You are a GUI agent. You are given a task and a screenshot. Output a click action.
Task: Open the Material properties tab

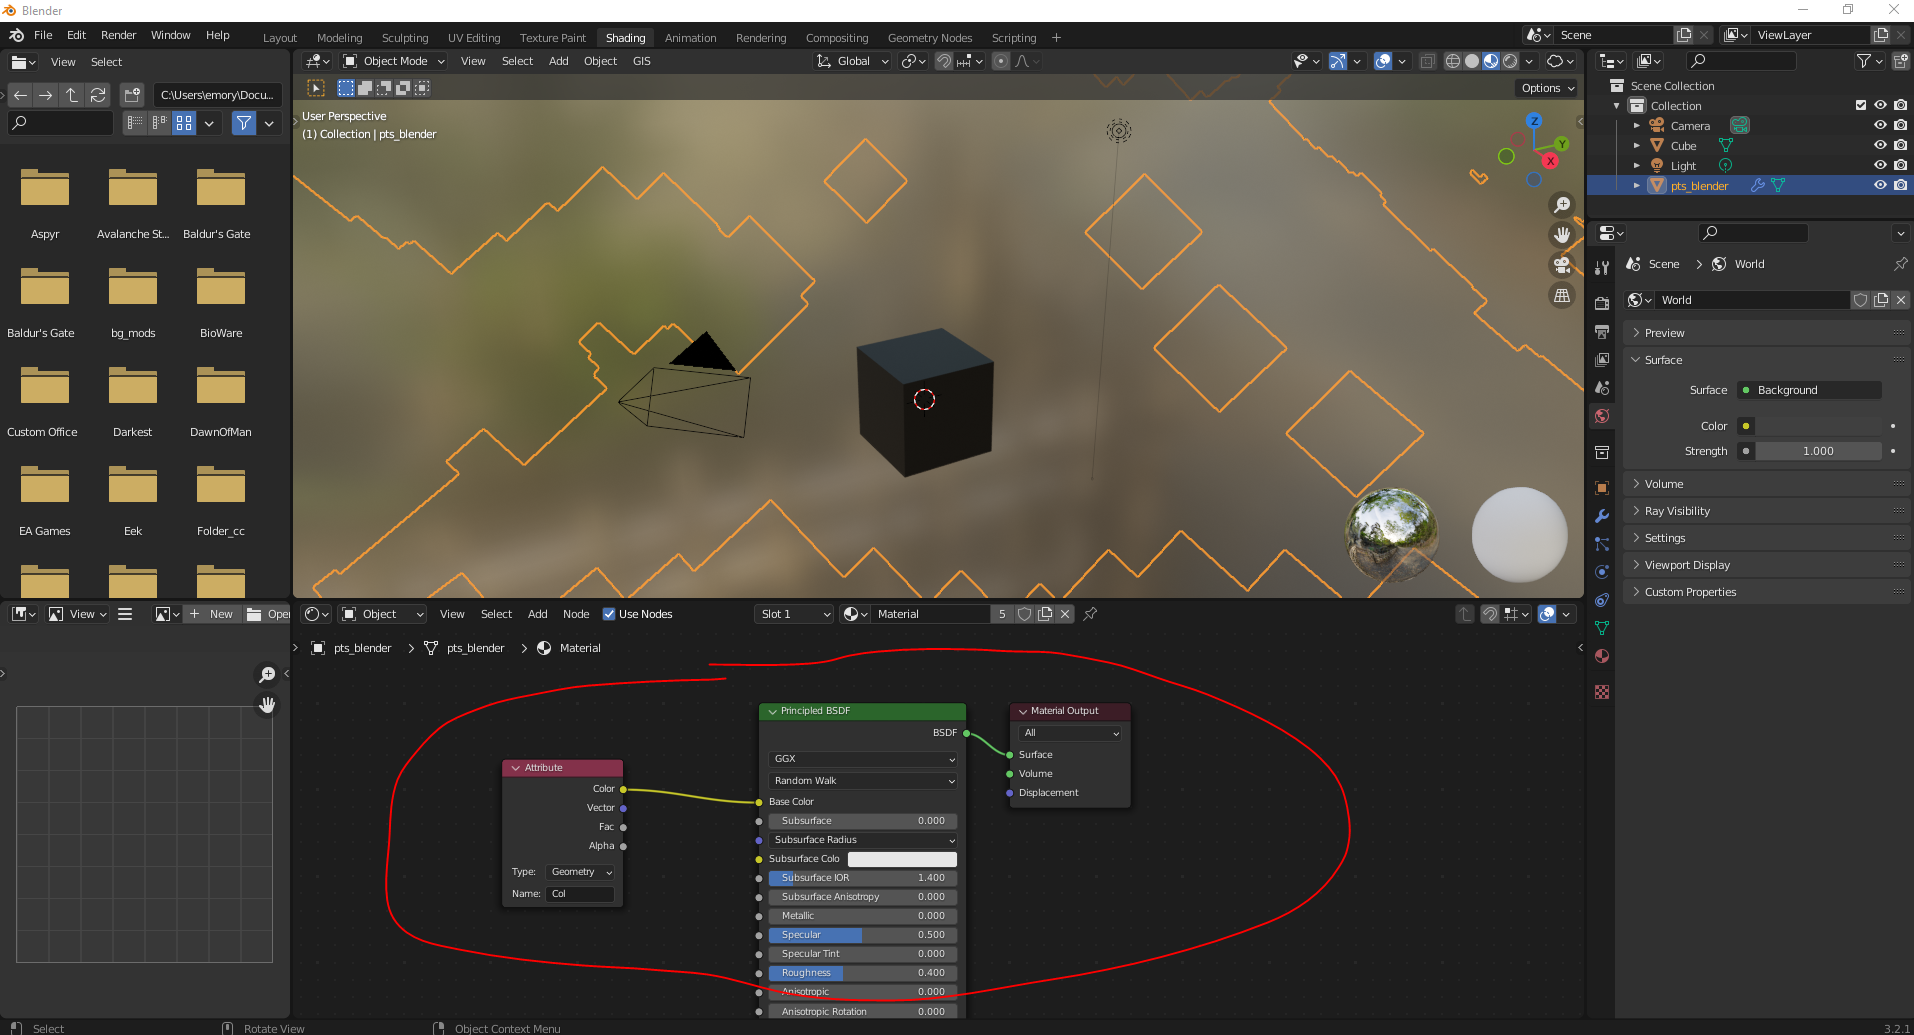(1602, 656)
